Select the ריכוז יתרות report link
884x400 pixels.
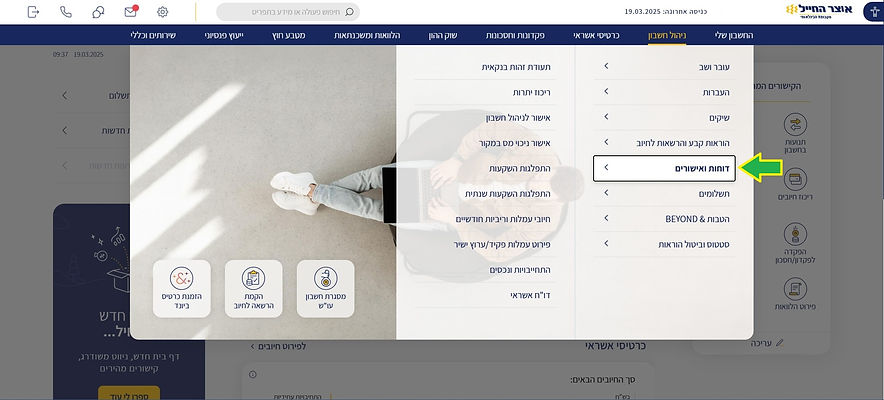[x=532, y=92]
